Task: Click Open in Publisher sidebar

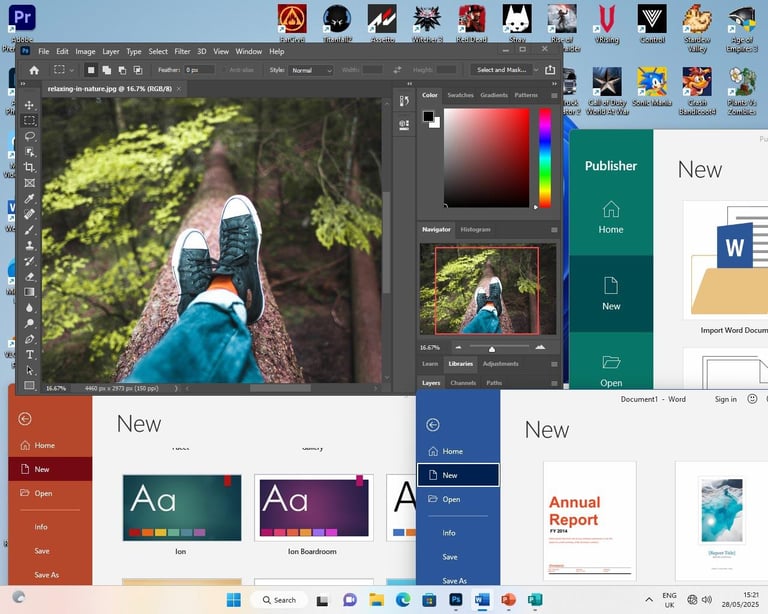Action: click(611, 371)
